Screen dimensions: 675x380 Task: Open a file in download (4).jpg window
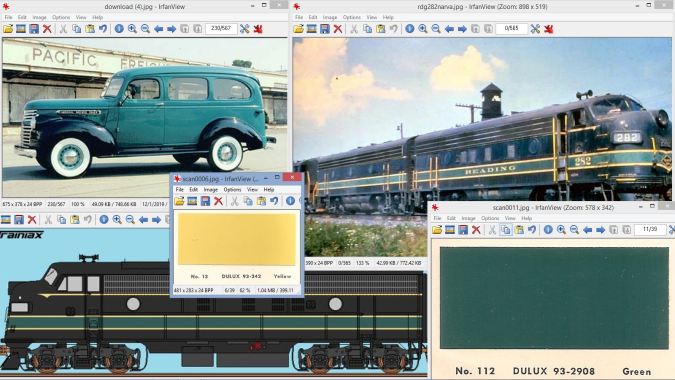click(8, 29)
